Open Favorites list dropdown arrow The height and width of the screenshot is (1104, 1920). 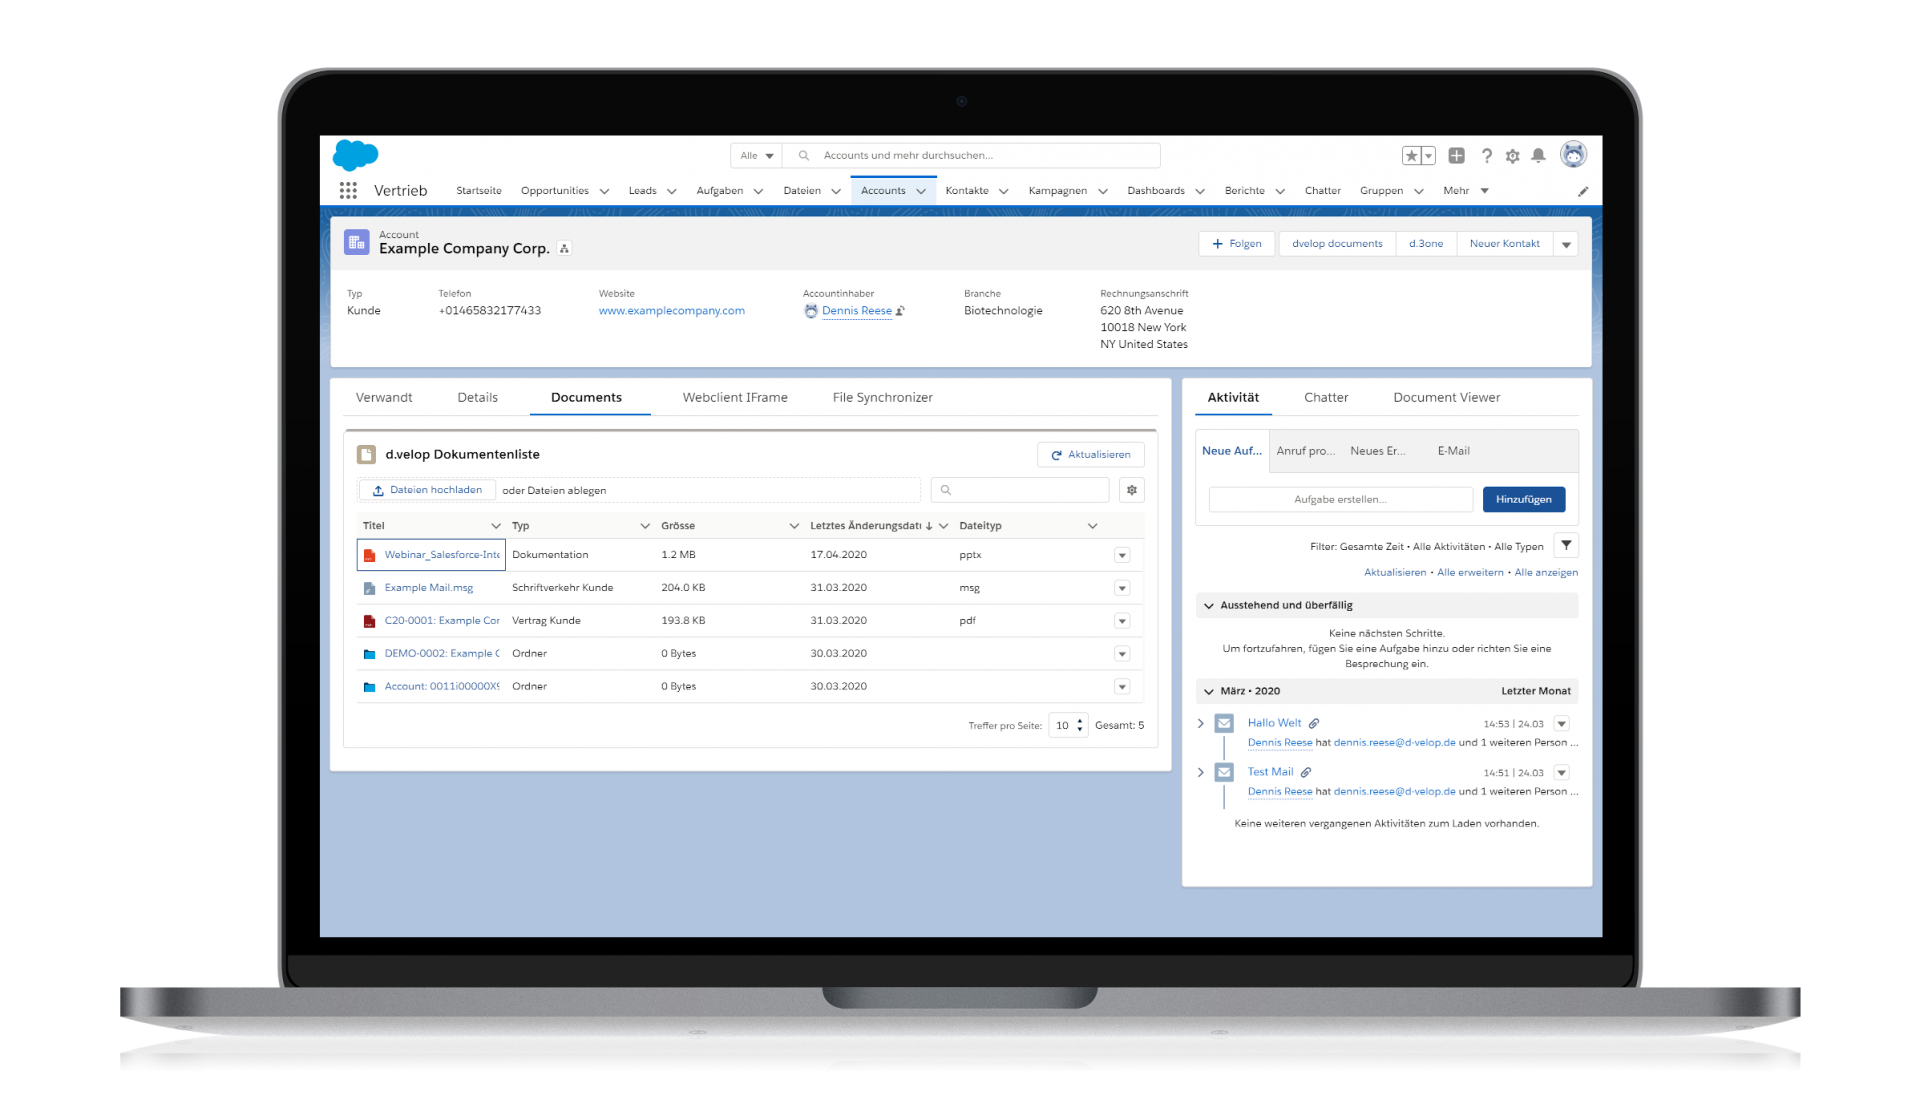coord(1428,155)
